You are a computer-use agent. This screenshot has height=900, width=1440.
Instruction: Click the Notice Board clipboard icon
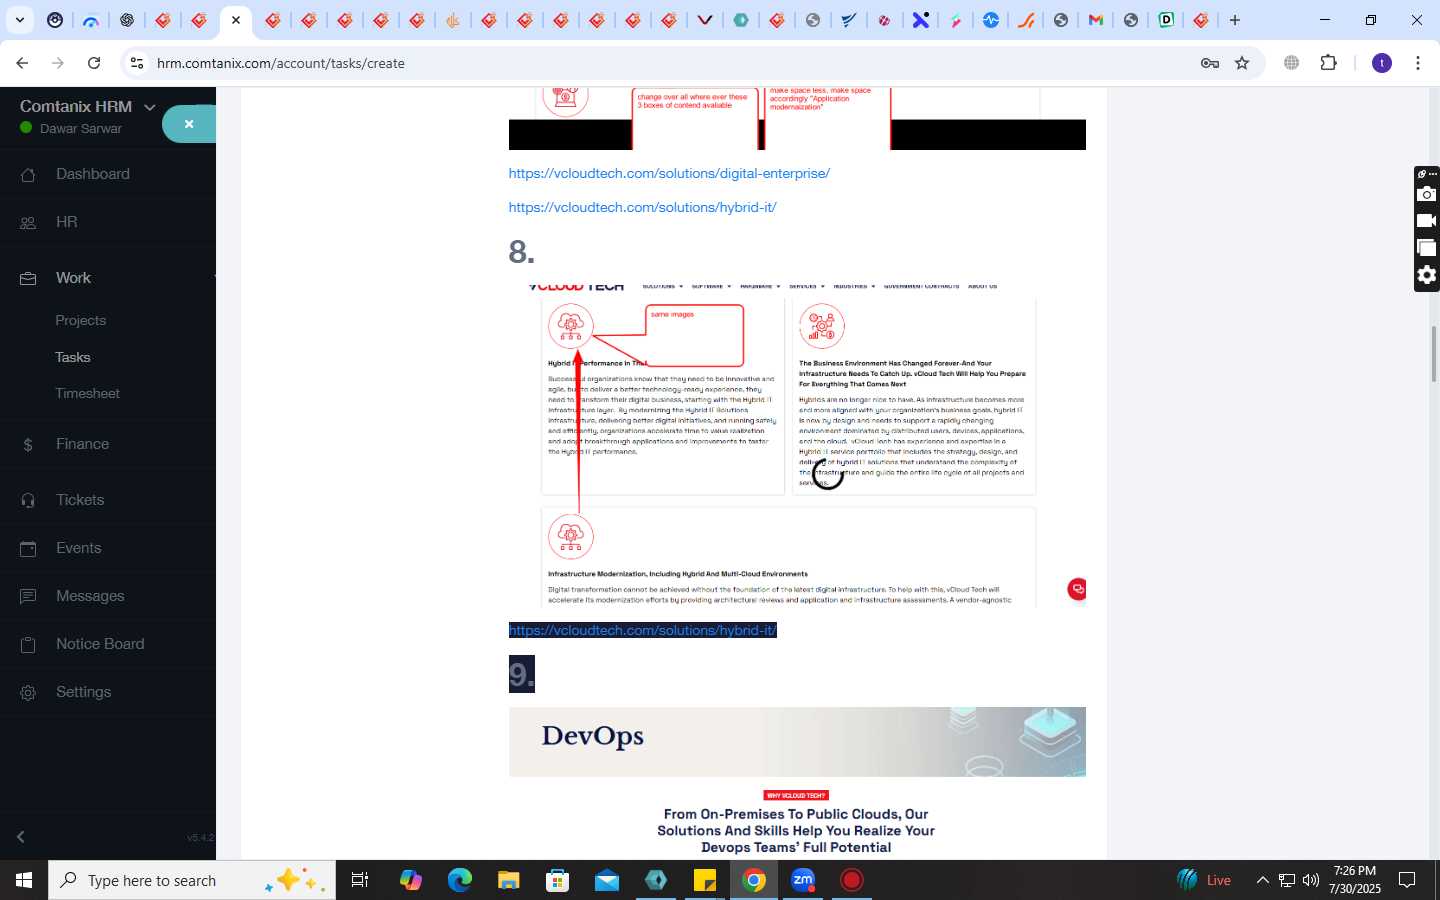pos(28,644)
